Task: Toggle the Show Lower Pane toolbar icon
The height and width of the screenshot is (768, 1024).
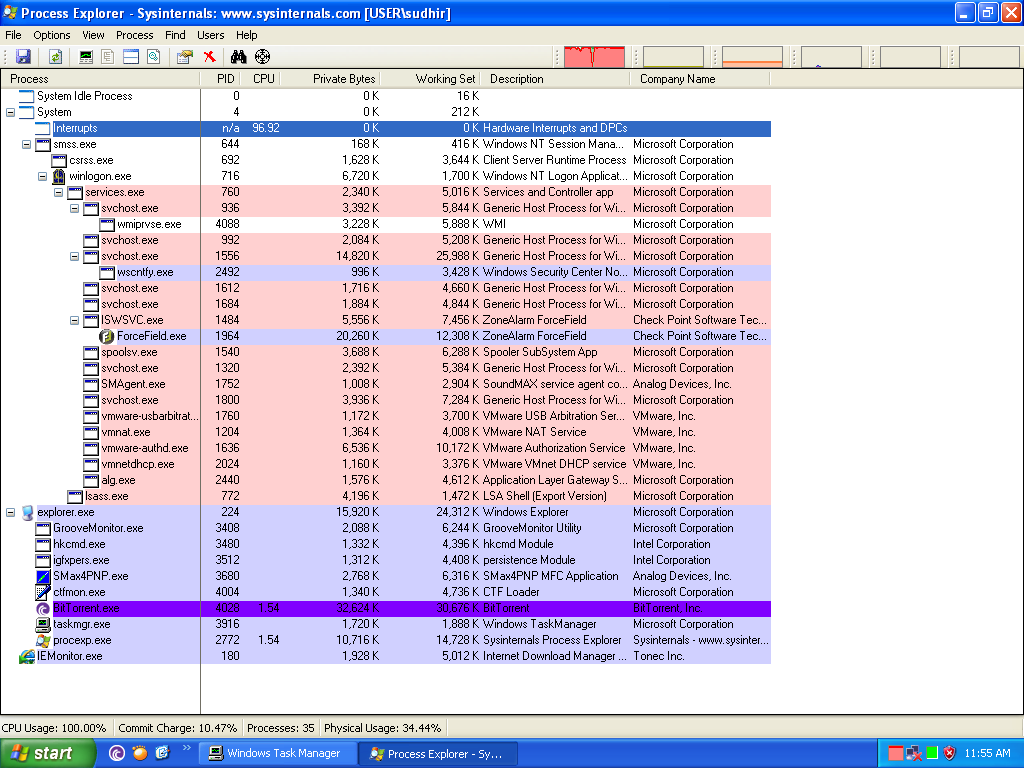Action: (131, 57)
